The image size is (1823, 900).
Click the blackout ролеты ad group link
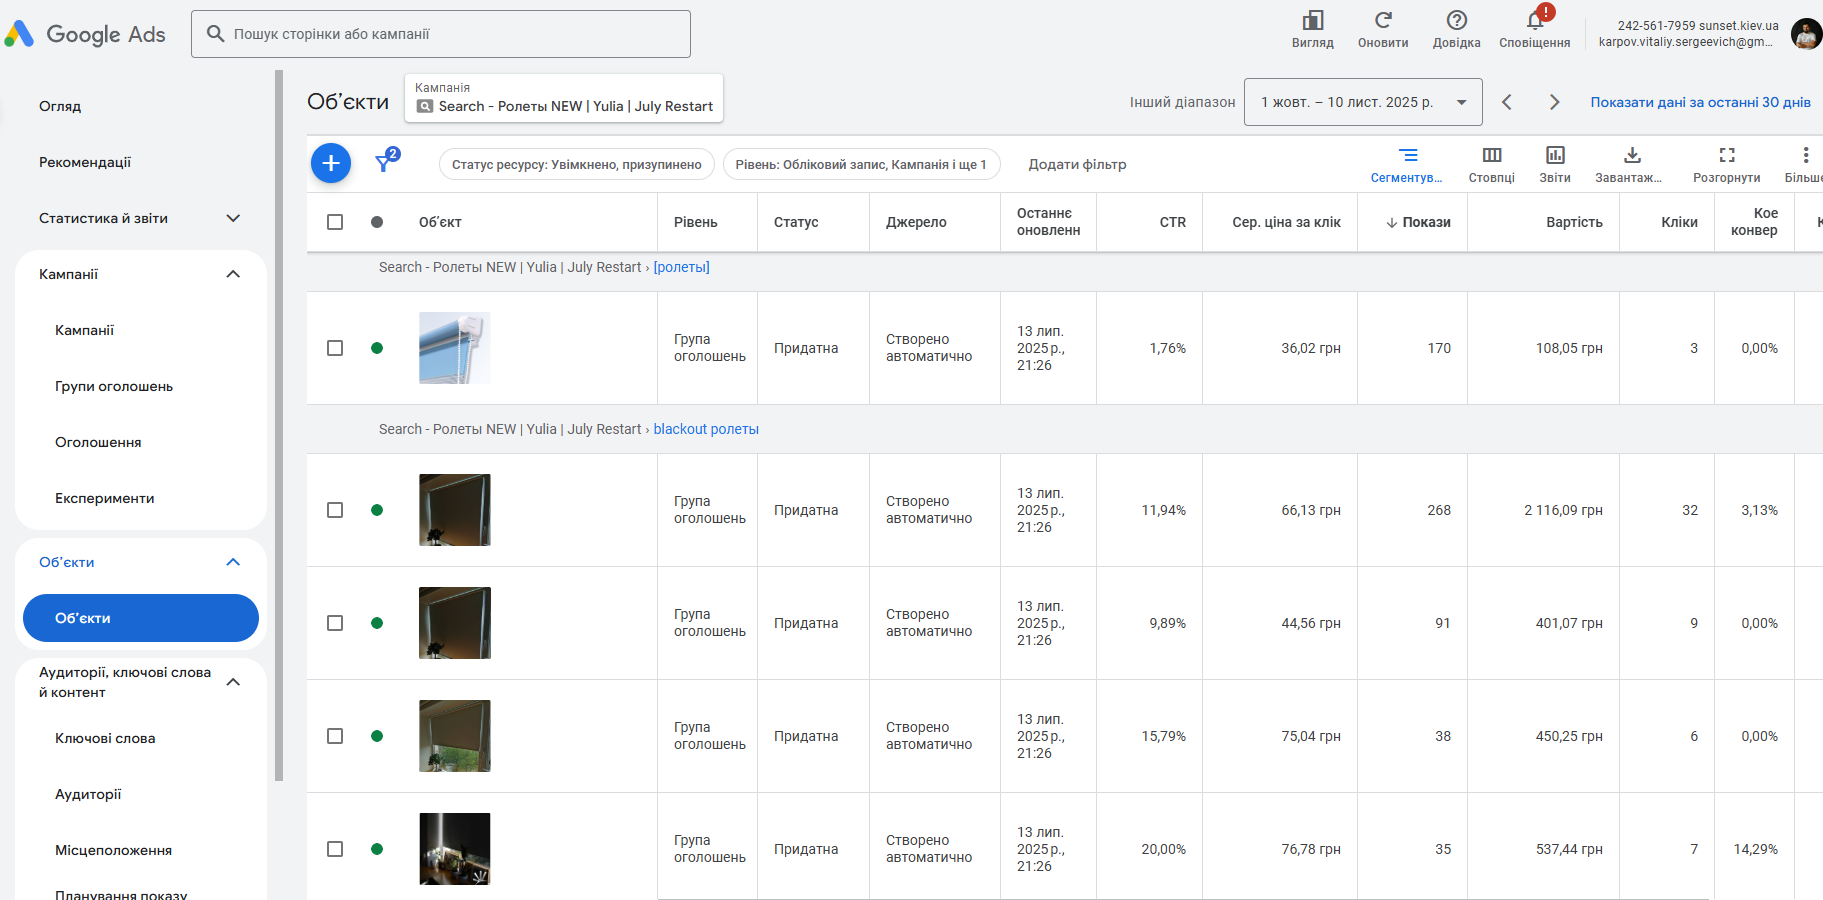point(706,429)
